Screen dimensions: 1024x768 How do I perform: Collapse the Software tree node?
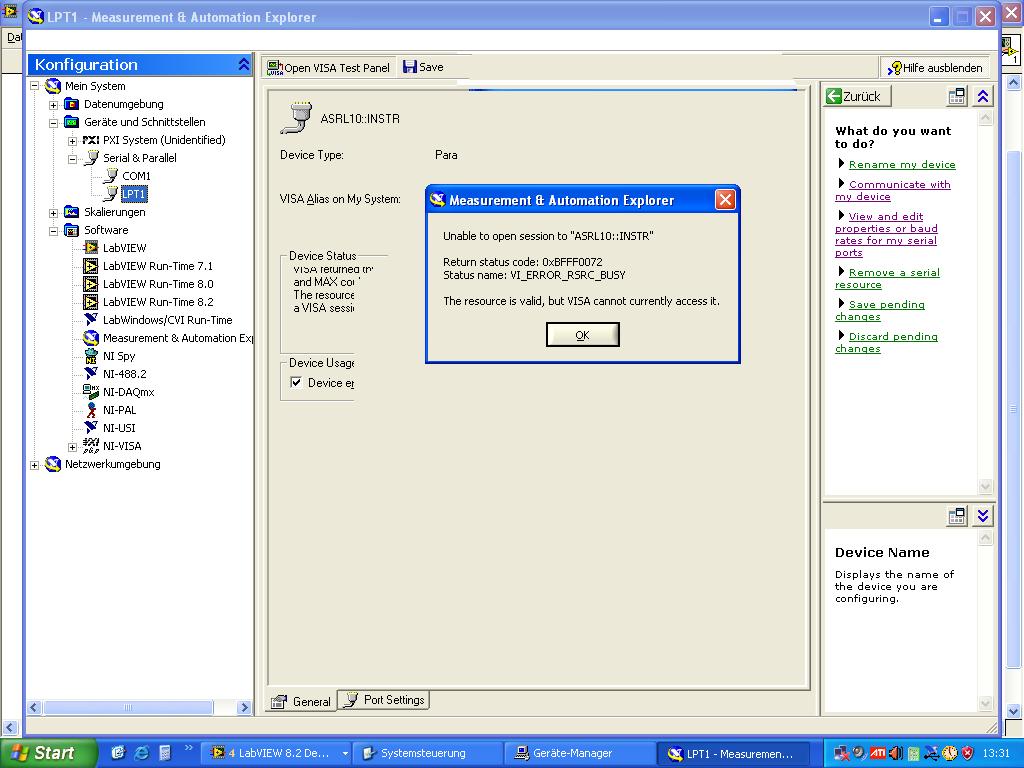click(54, 231)
